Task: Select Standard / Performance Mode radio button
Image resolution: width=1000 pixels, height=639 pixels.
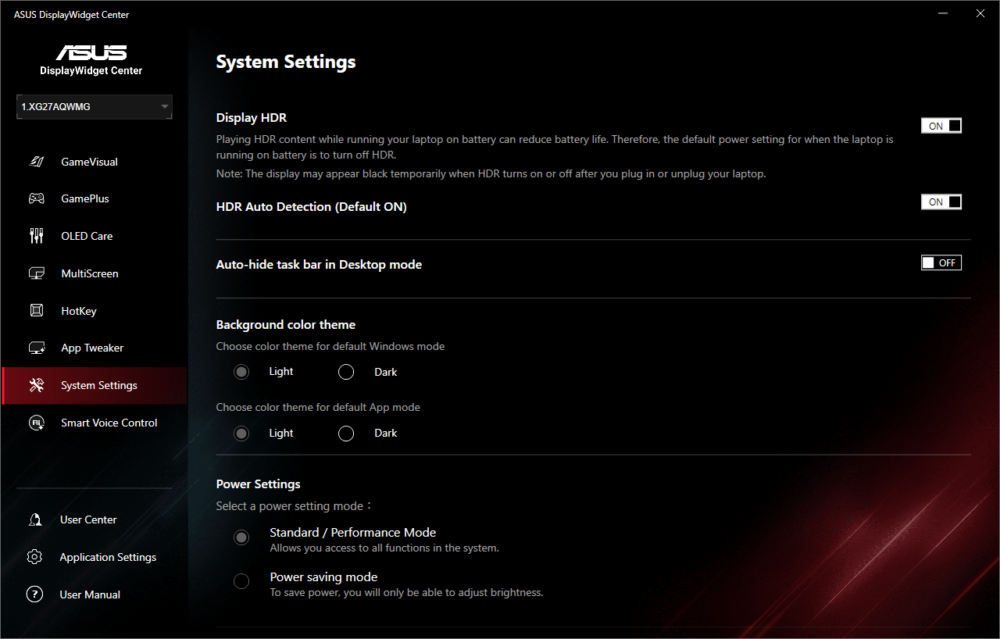Action: [241, 537]
